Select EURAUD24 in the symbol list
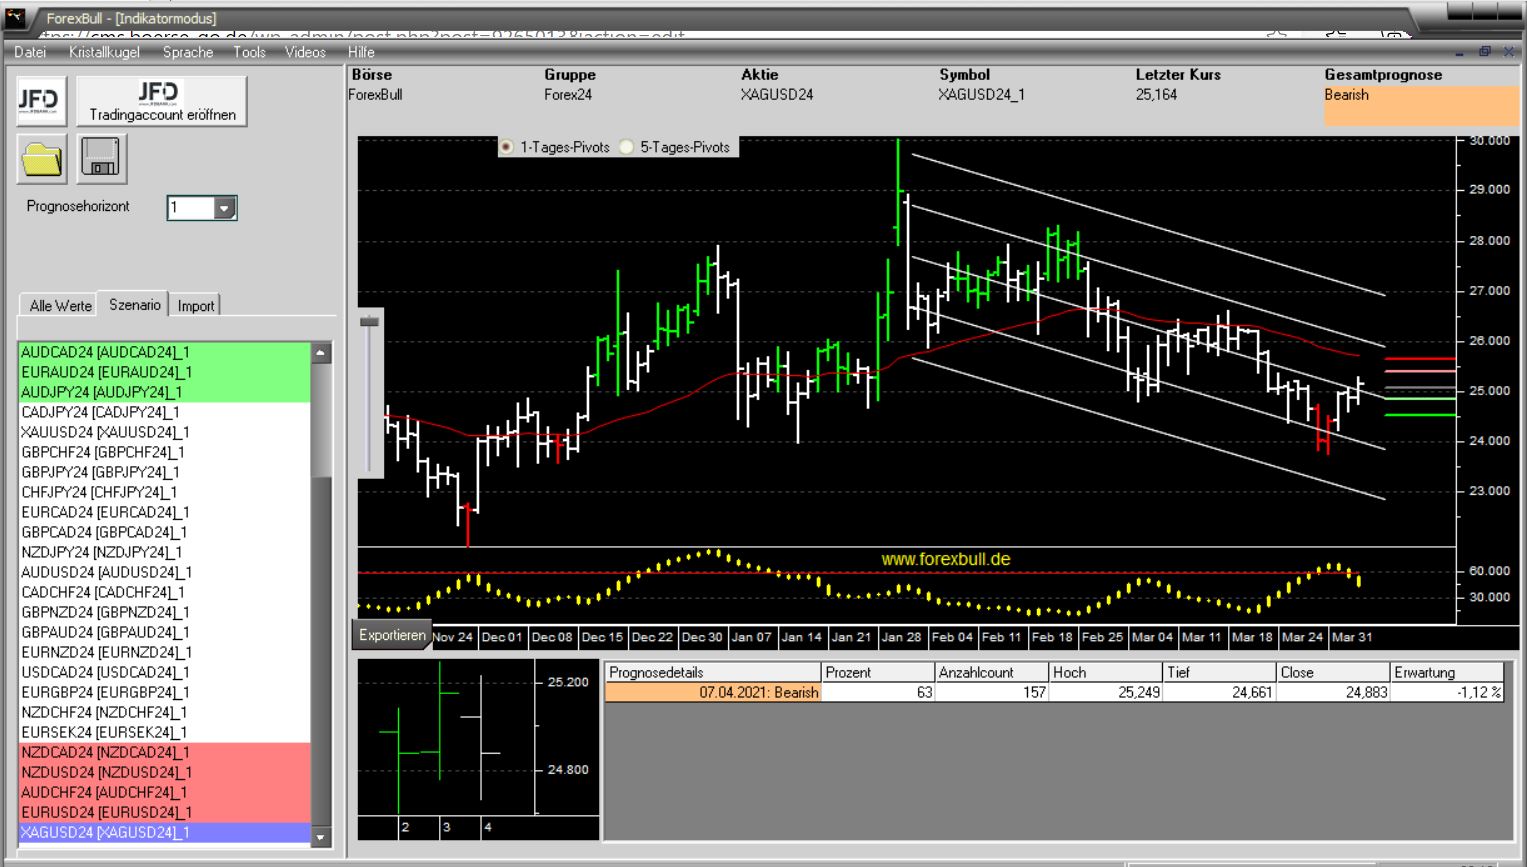 point(165,372)
